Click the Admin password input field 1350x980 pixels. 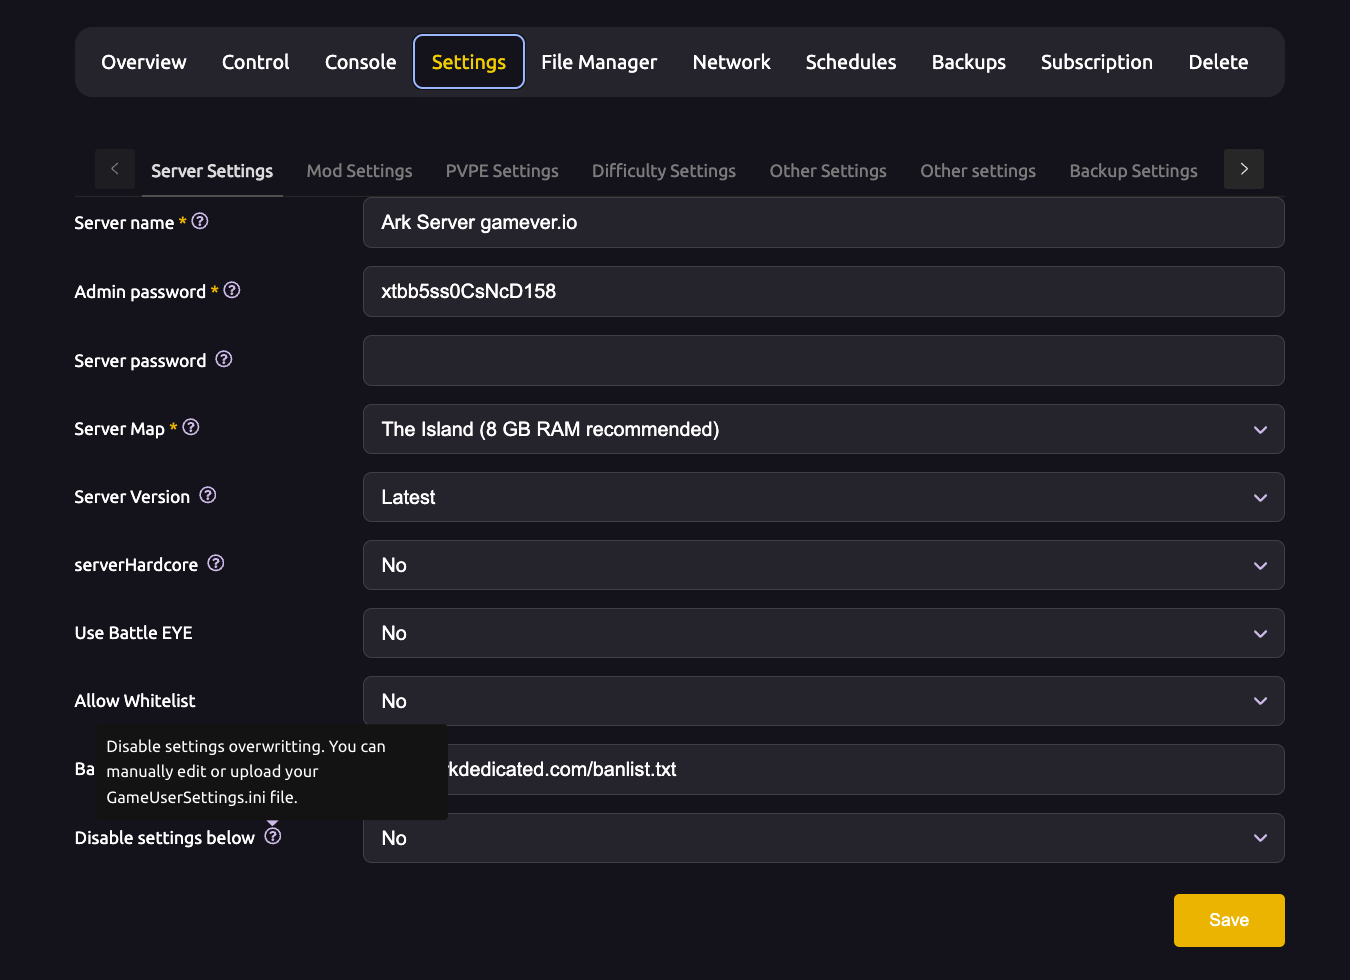coord(823,291)
